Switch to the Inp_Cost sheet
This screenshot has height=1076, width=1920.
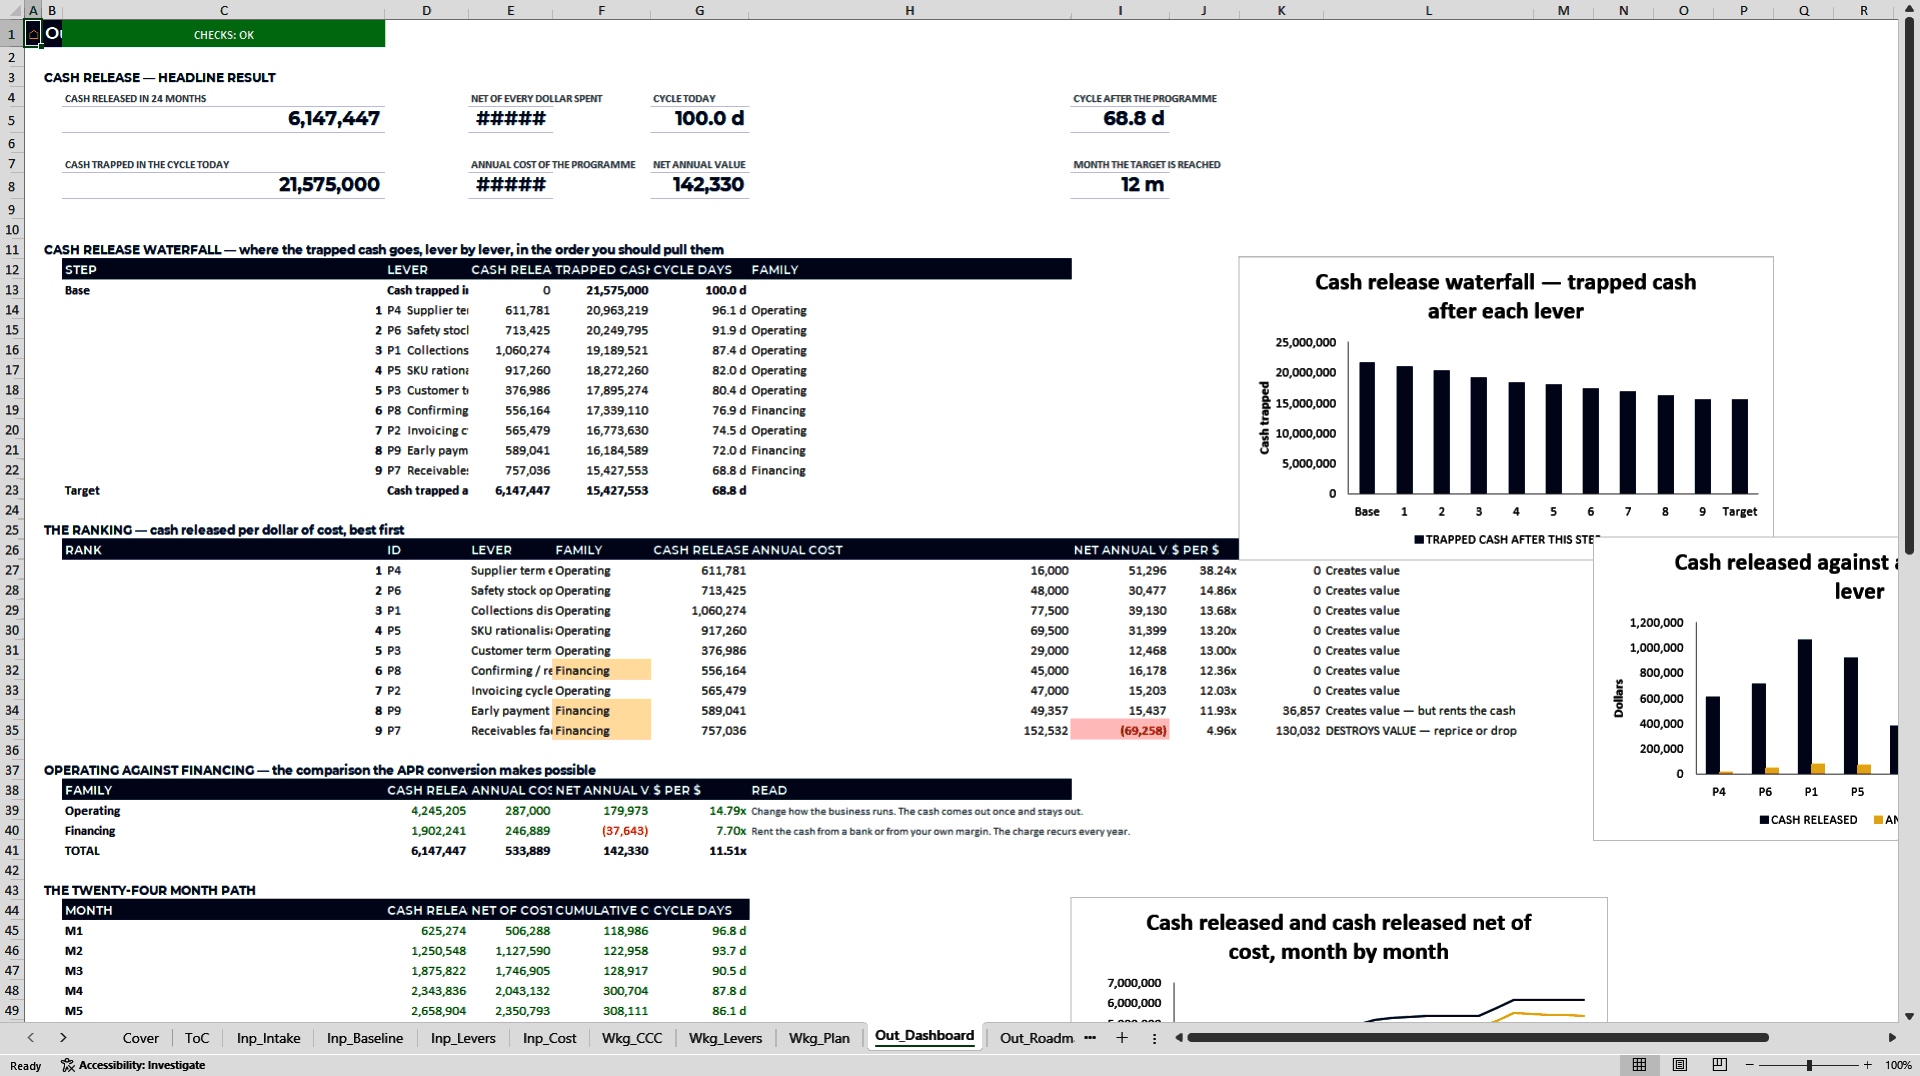click(549, 1038)
